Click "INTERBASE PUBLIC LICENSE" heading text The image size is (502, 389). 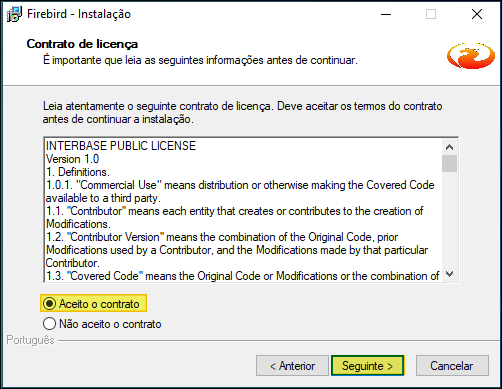point(121,146)
